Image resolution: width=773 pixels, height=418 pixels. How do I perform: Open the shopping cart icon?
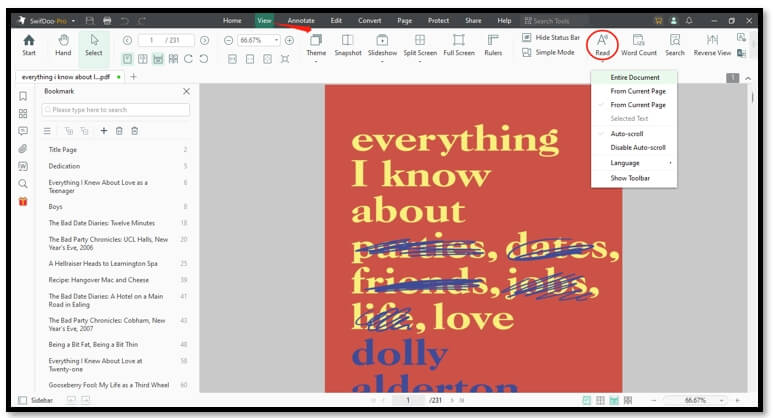[658, 21]
